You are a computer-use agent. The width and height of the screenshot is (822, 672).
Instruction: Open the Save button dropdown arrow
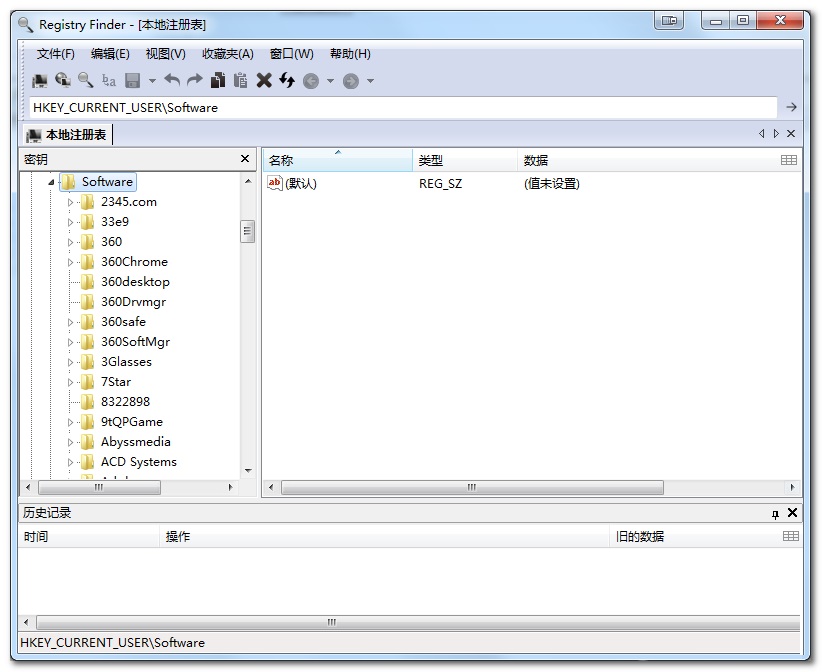pyautogui.click(x=152, y=81)
